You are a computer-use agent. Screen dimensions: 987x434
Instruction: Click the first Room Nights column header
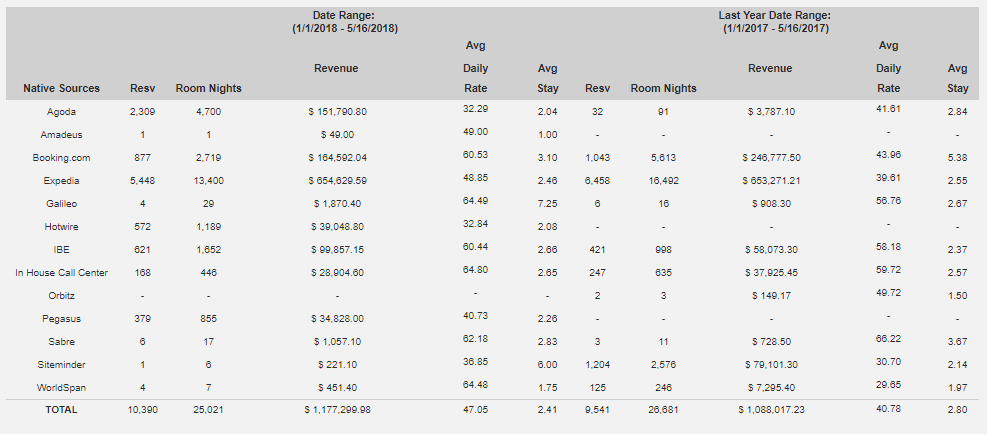(x=208, y=88)
